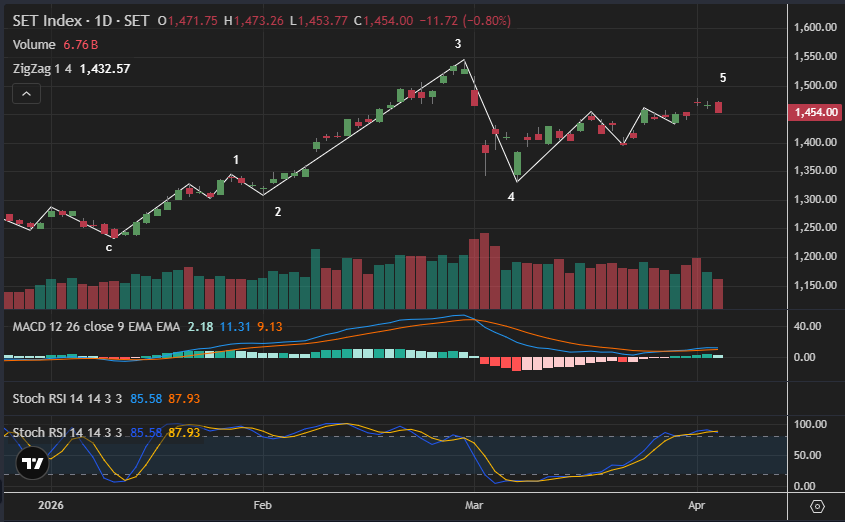
Task: Click the 100.00 label on the Stoch RSI scale
Action: [810, 424]
